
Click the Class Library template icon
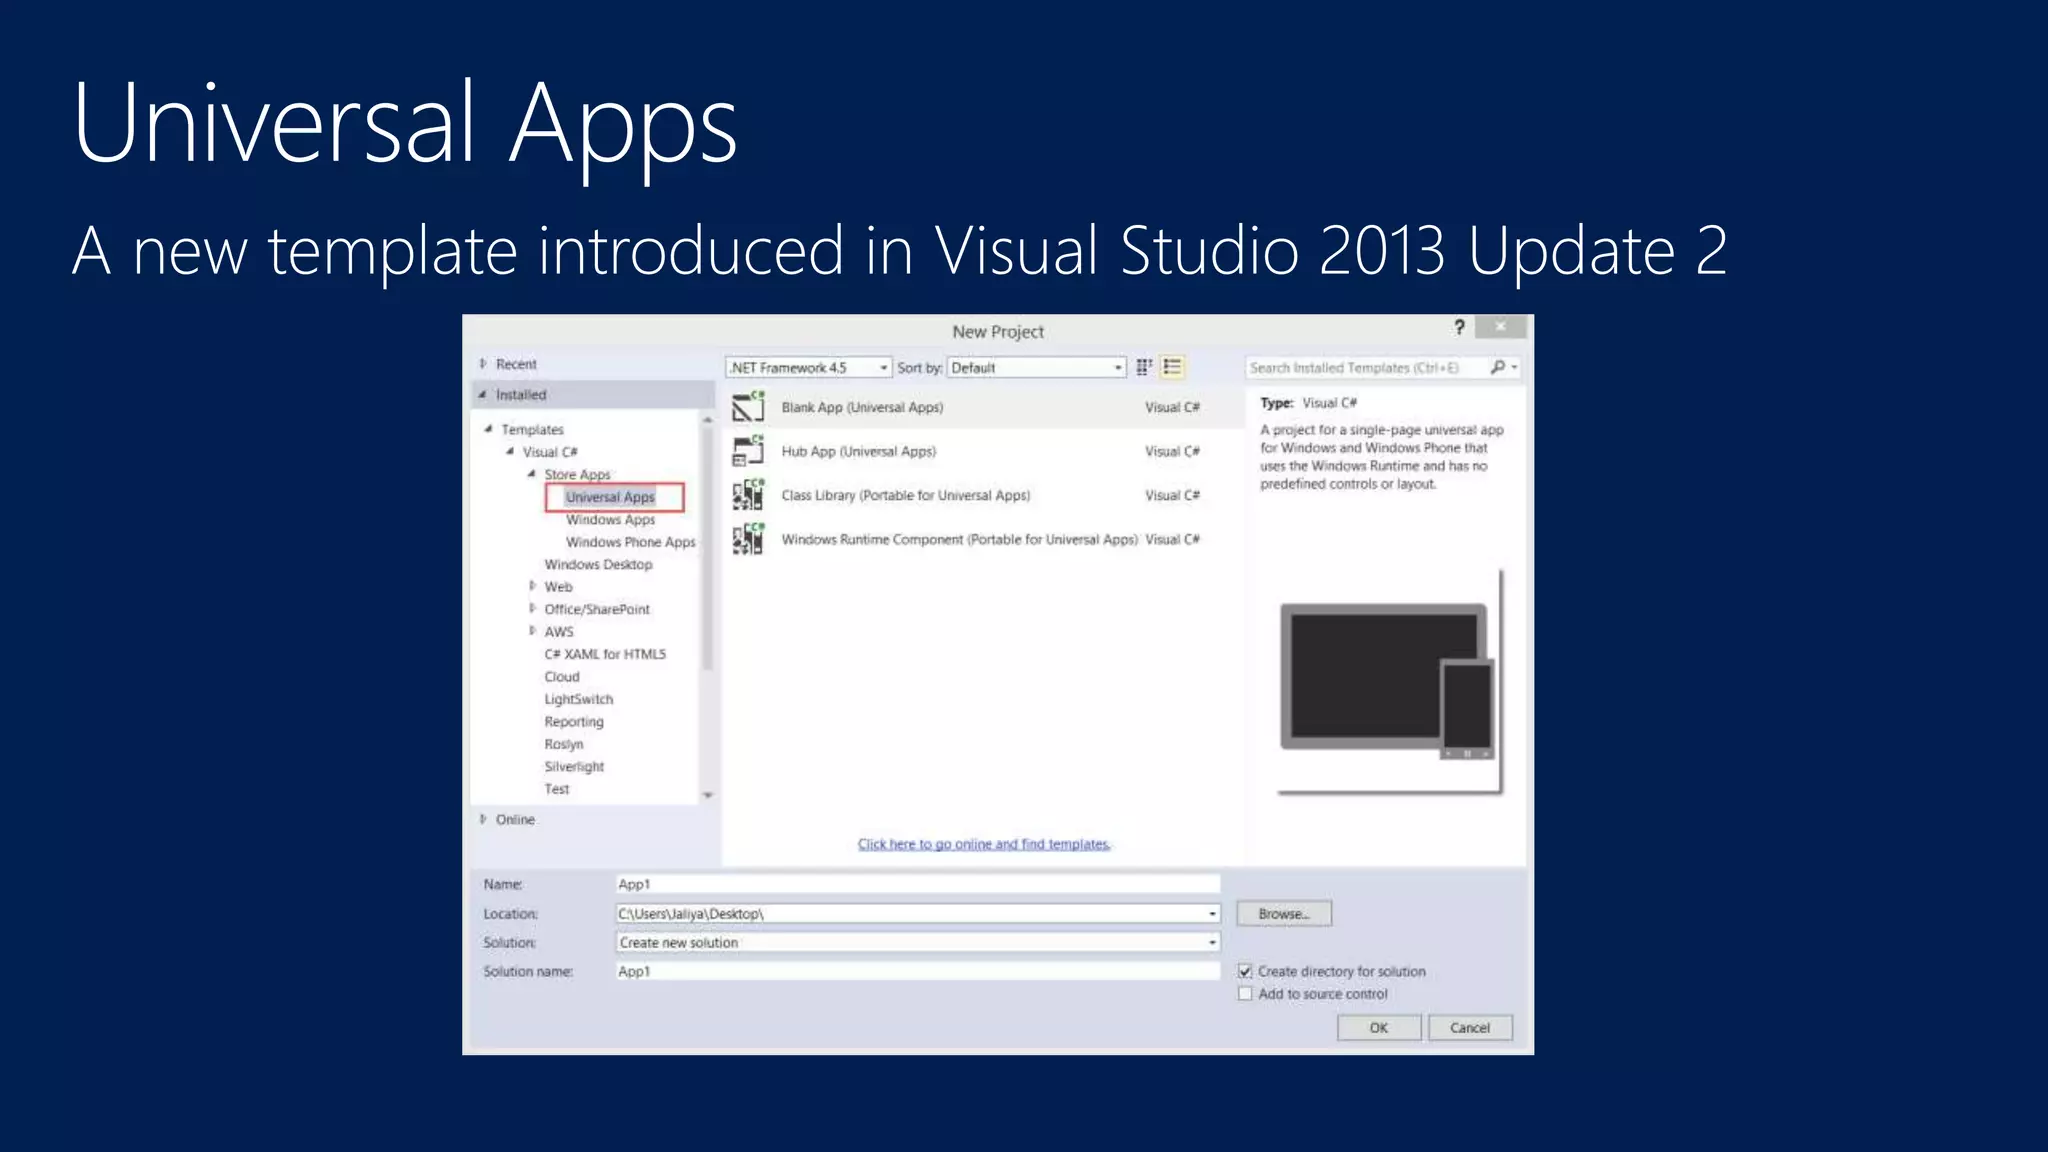tap(748, 495)
